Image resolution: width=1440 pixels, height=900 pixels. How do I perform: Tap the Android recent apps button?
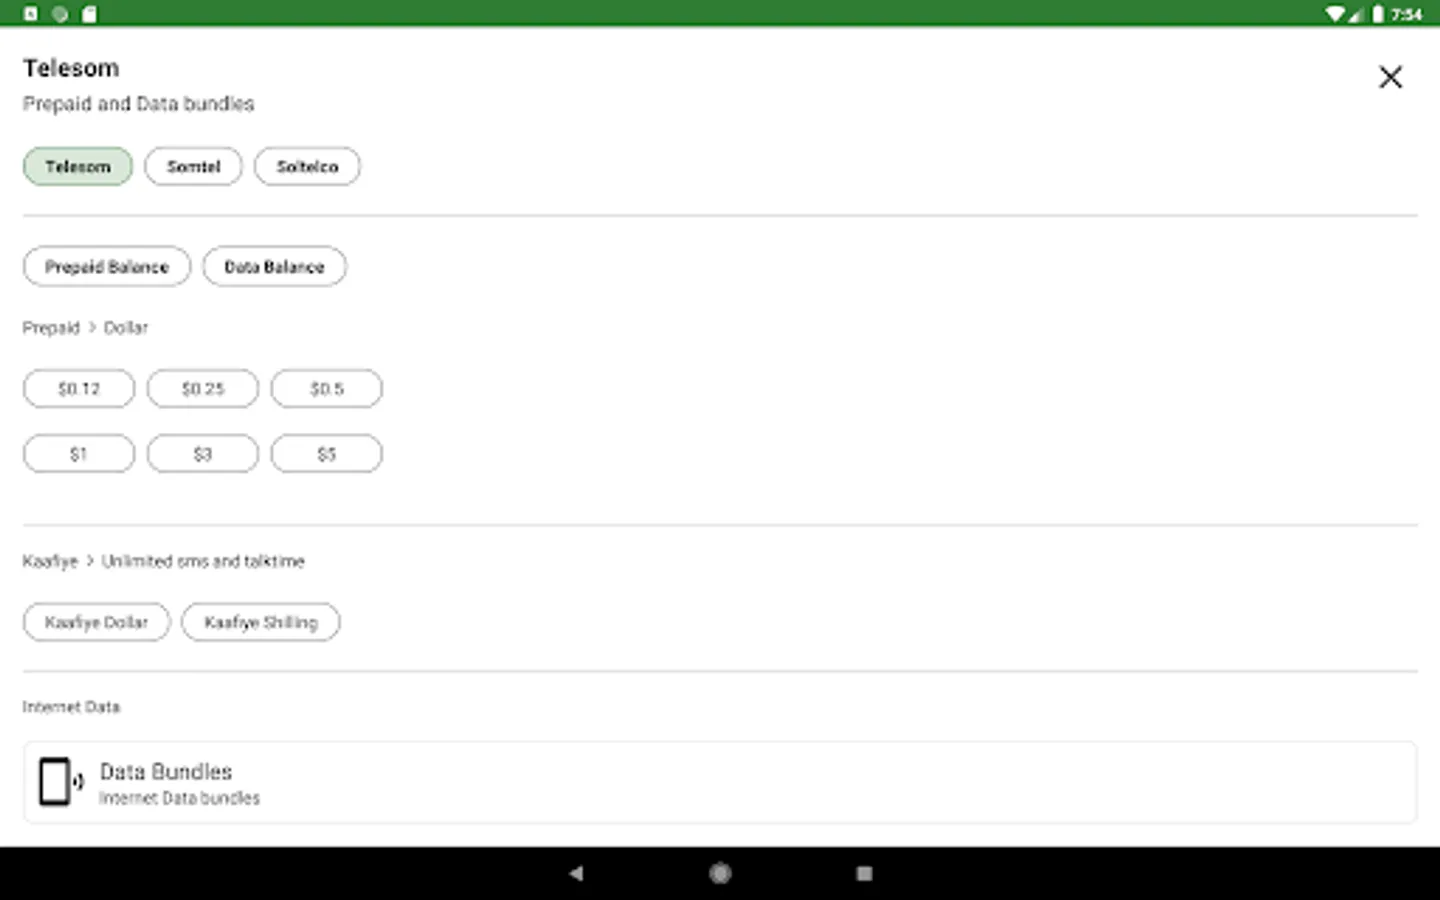(x=865, y=873)
